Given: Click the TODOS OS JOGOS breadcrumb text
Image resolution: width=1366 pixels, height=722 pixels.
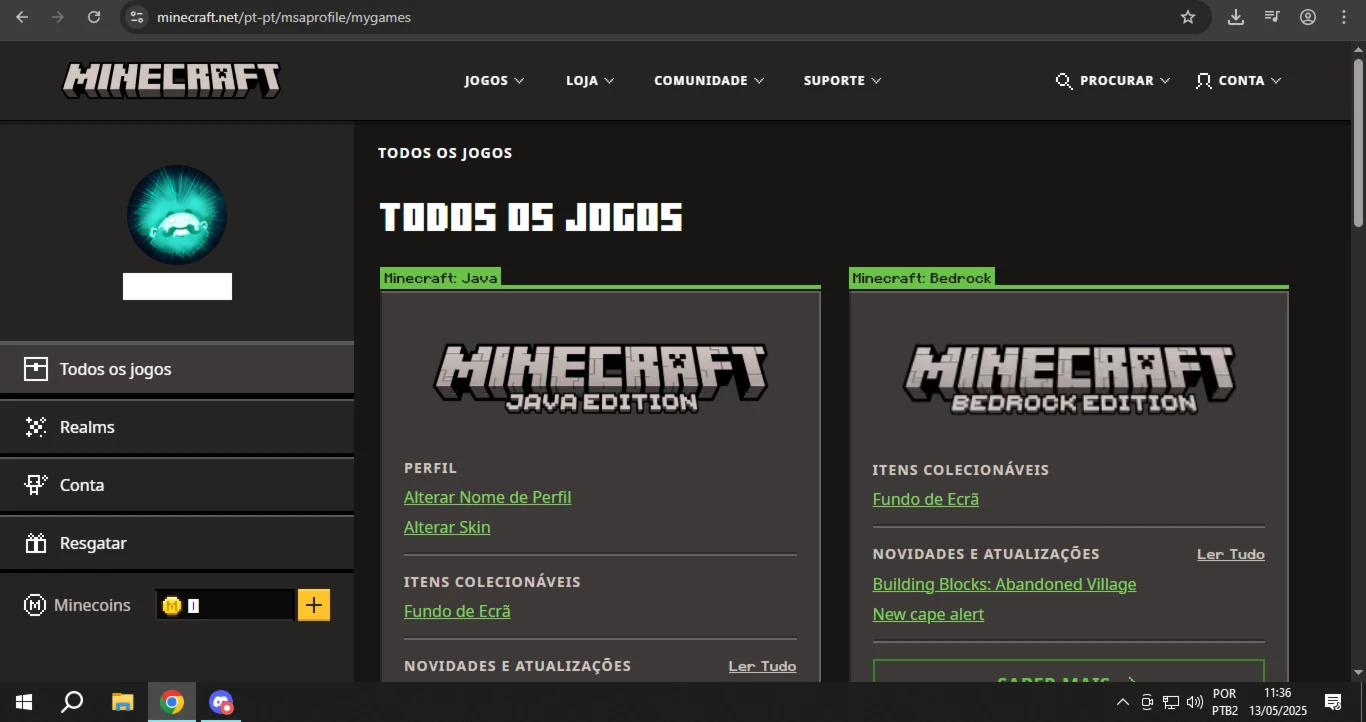Looking at the screenshot, I should click(445, 153).
